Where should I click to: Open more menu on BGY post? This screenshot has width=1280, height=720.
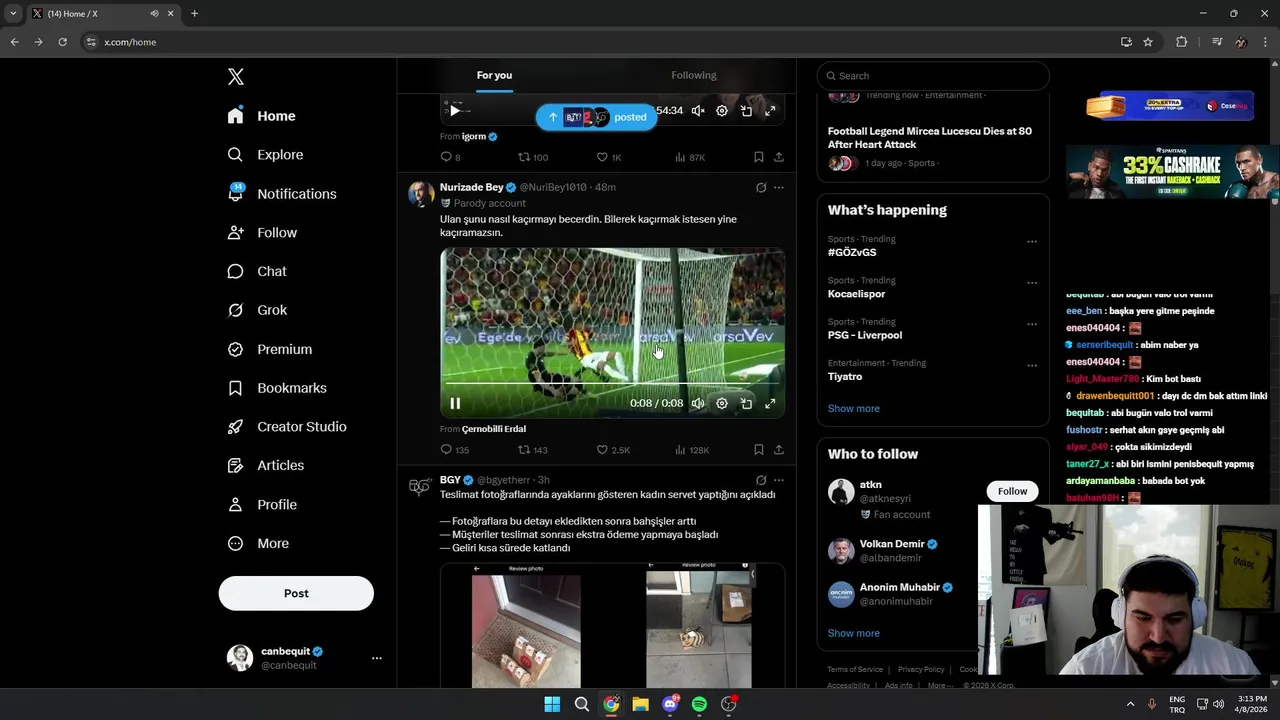pos(779,481)
